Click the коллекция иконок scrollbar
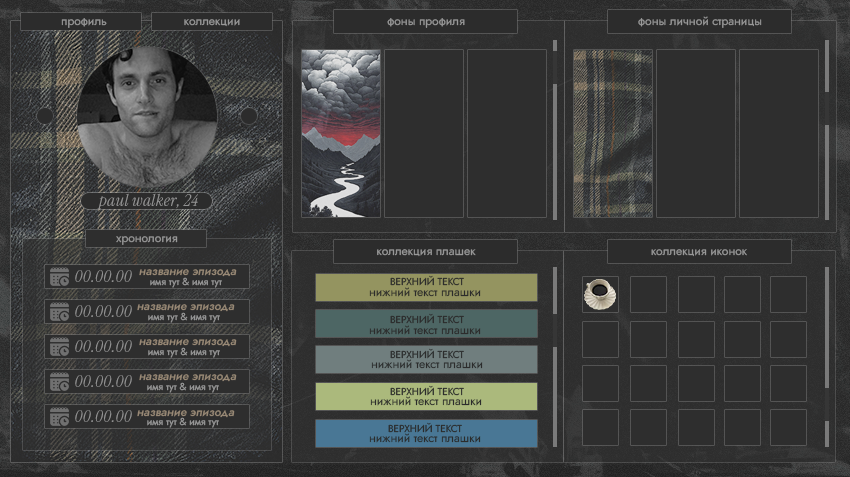850x477 pixels. (827, 357)
